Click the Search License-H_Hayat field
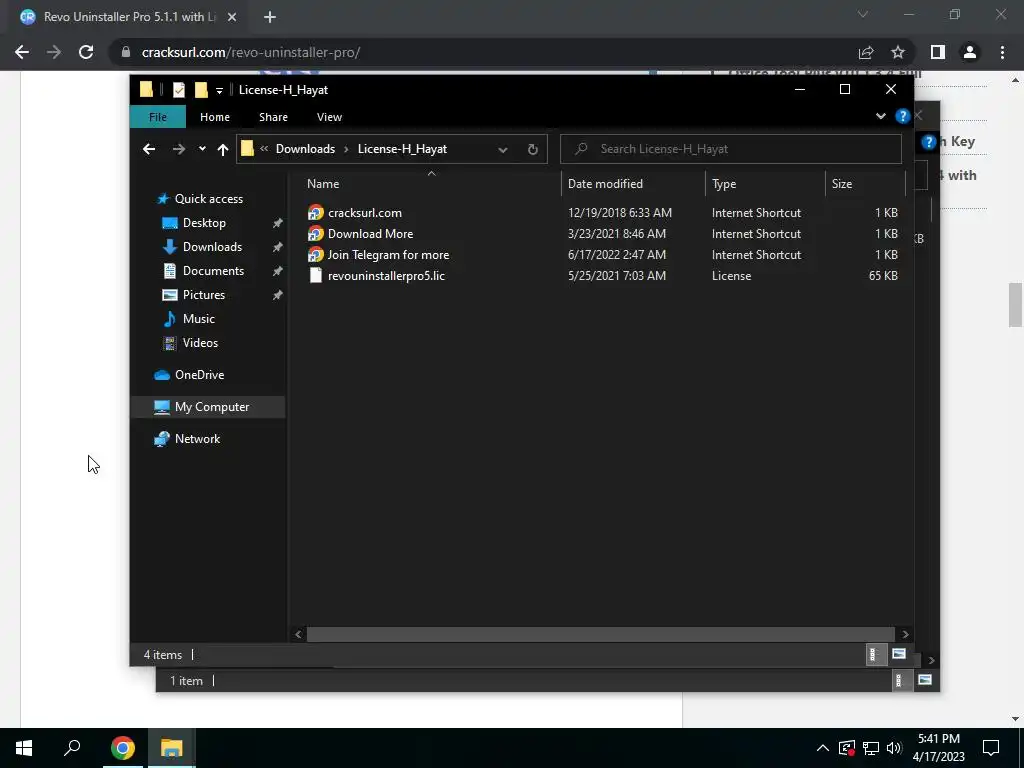Image resolution: width=1024 pixels, height=768 pixels. pos(731,149)
